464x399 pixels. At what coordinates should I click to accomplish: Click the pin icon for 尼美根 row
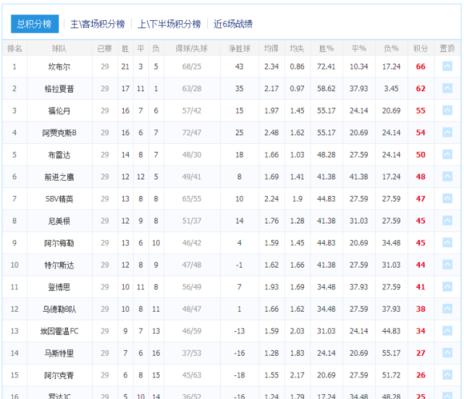coord(447,221)
